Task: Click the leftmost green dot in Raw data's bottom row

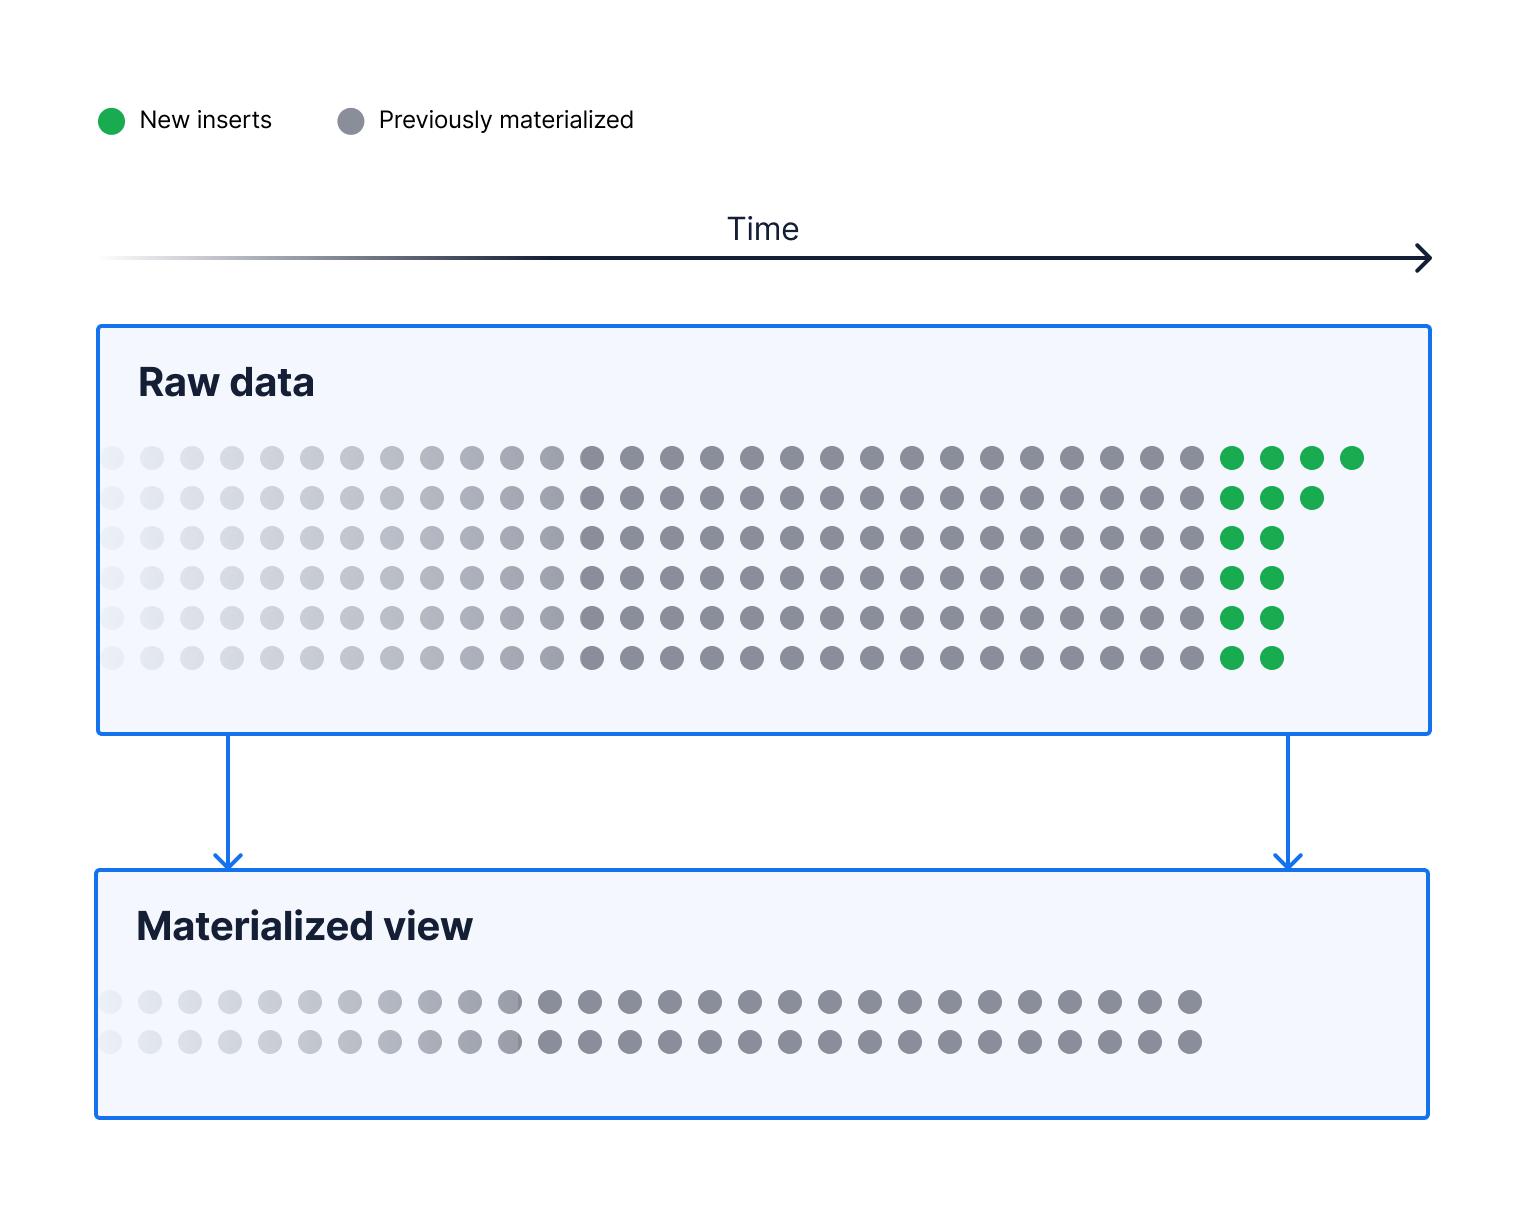Action: [x=1231, y=658]
